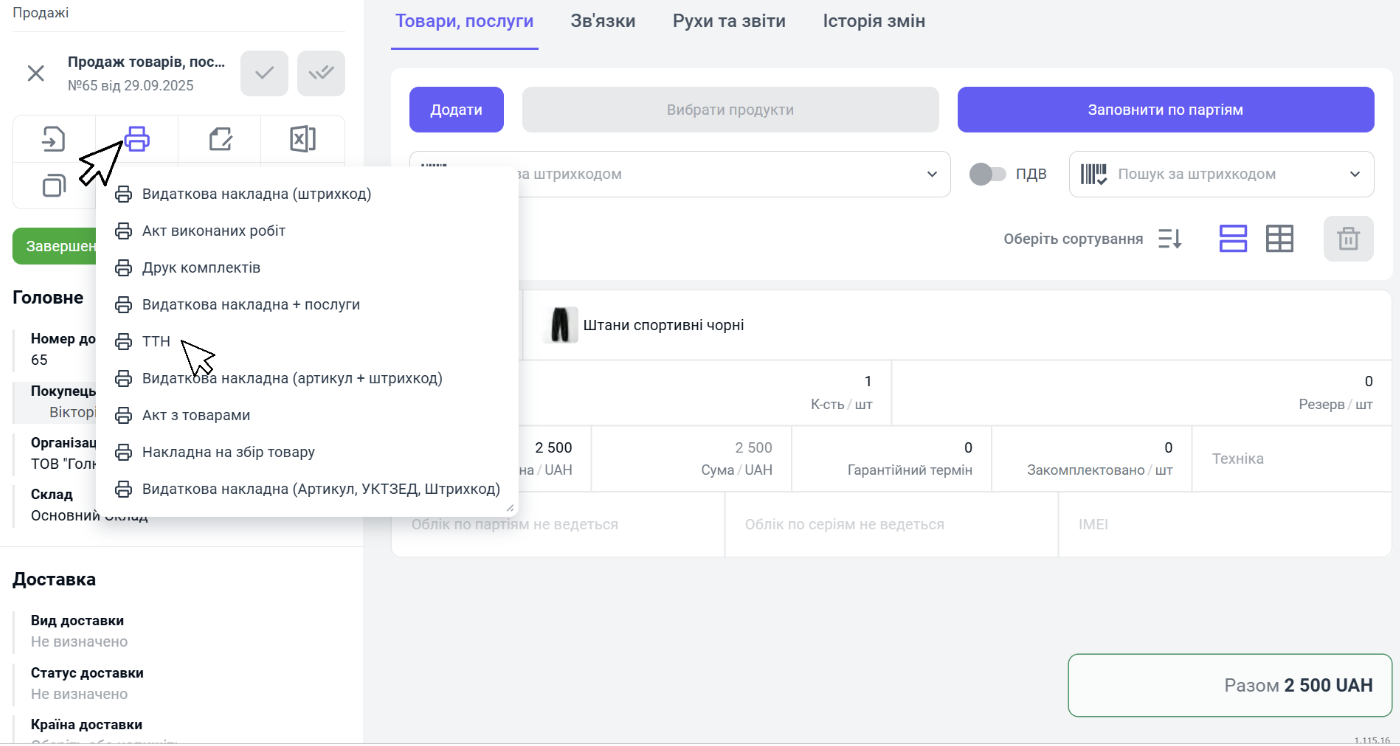Viewport: 1400px width, 746px height.
Task: Choose Акт виконаних робіт print option
Action: pos(213,231)
